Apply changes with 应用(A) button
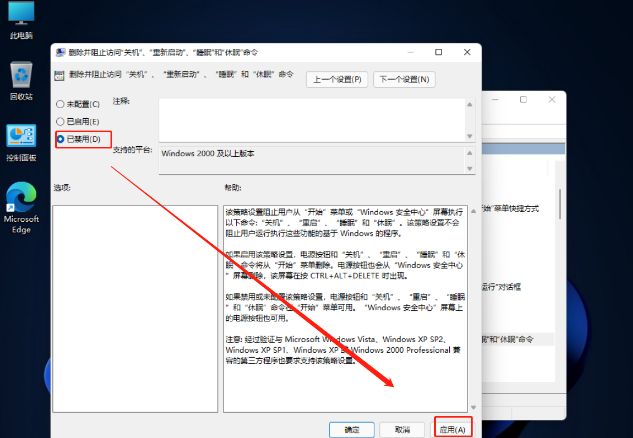 [453, 430]
